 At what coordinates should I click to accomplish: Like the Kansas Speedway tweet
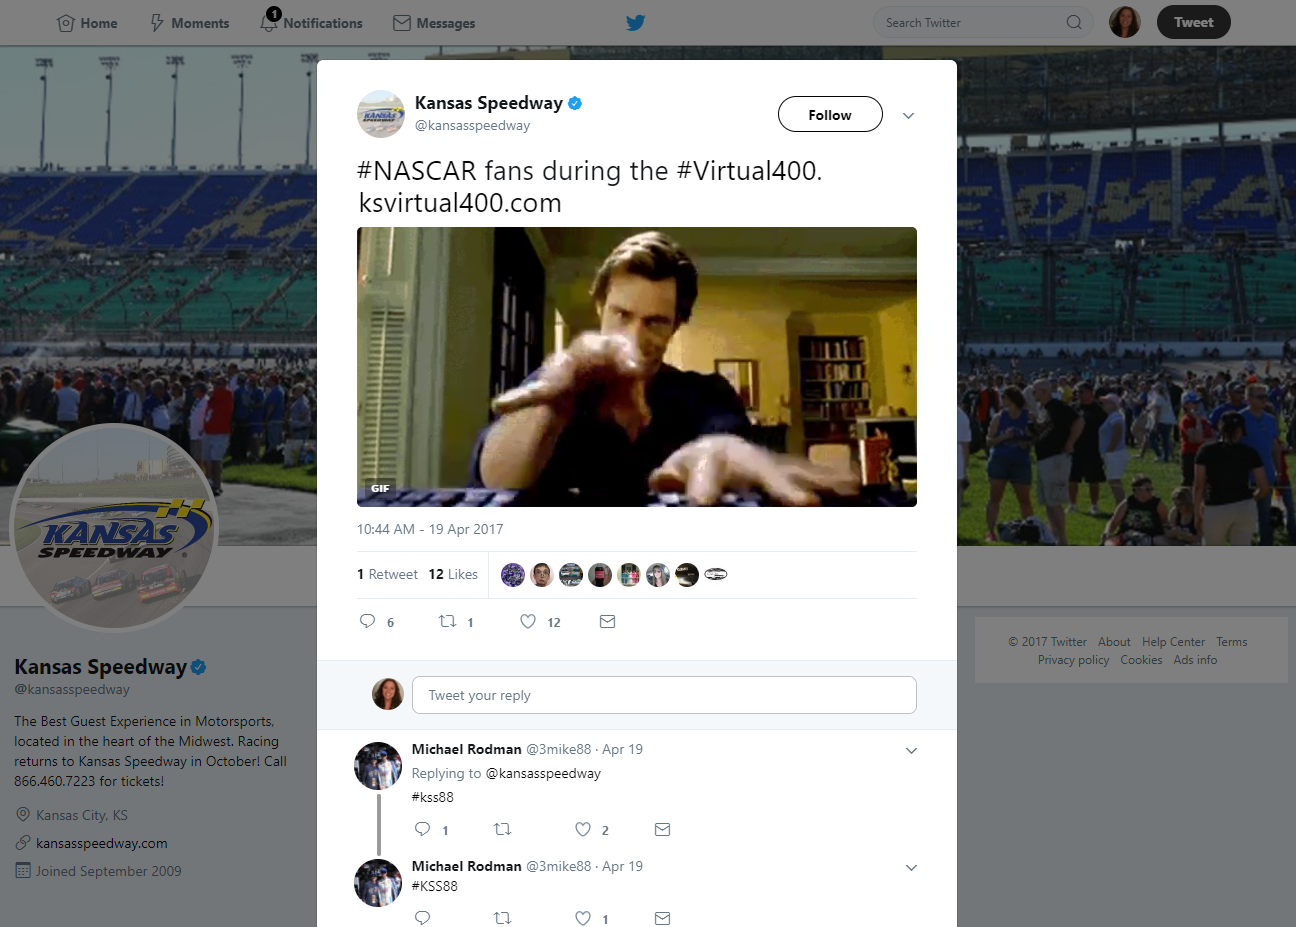528,622
